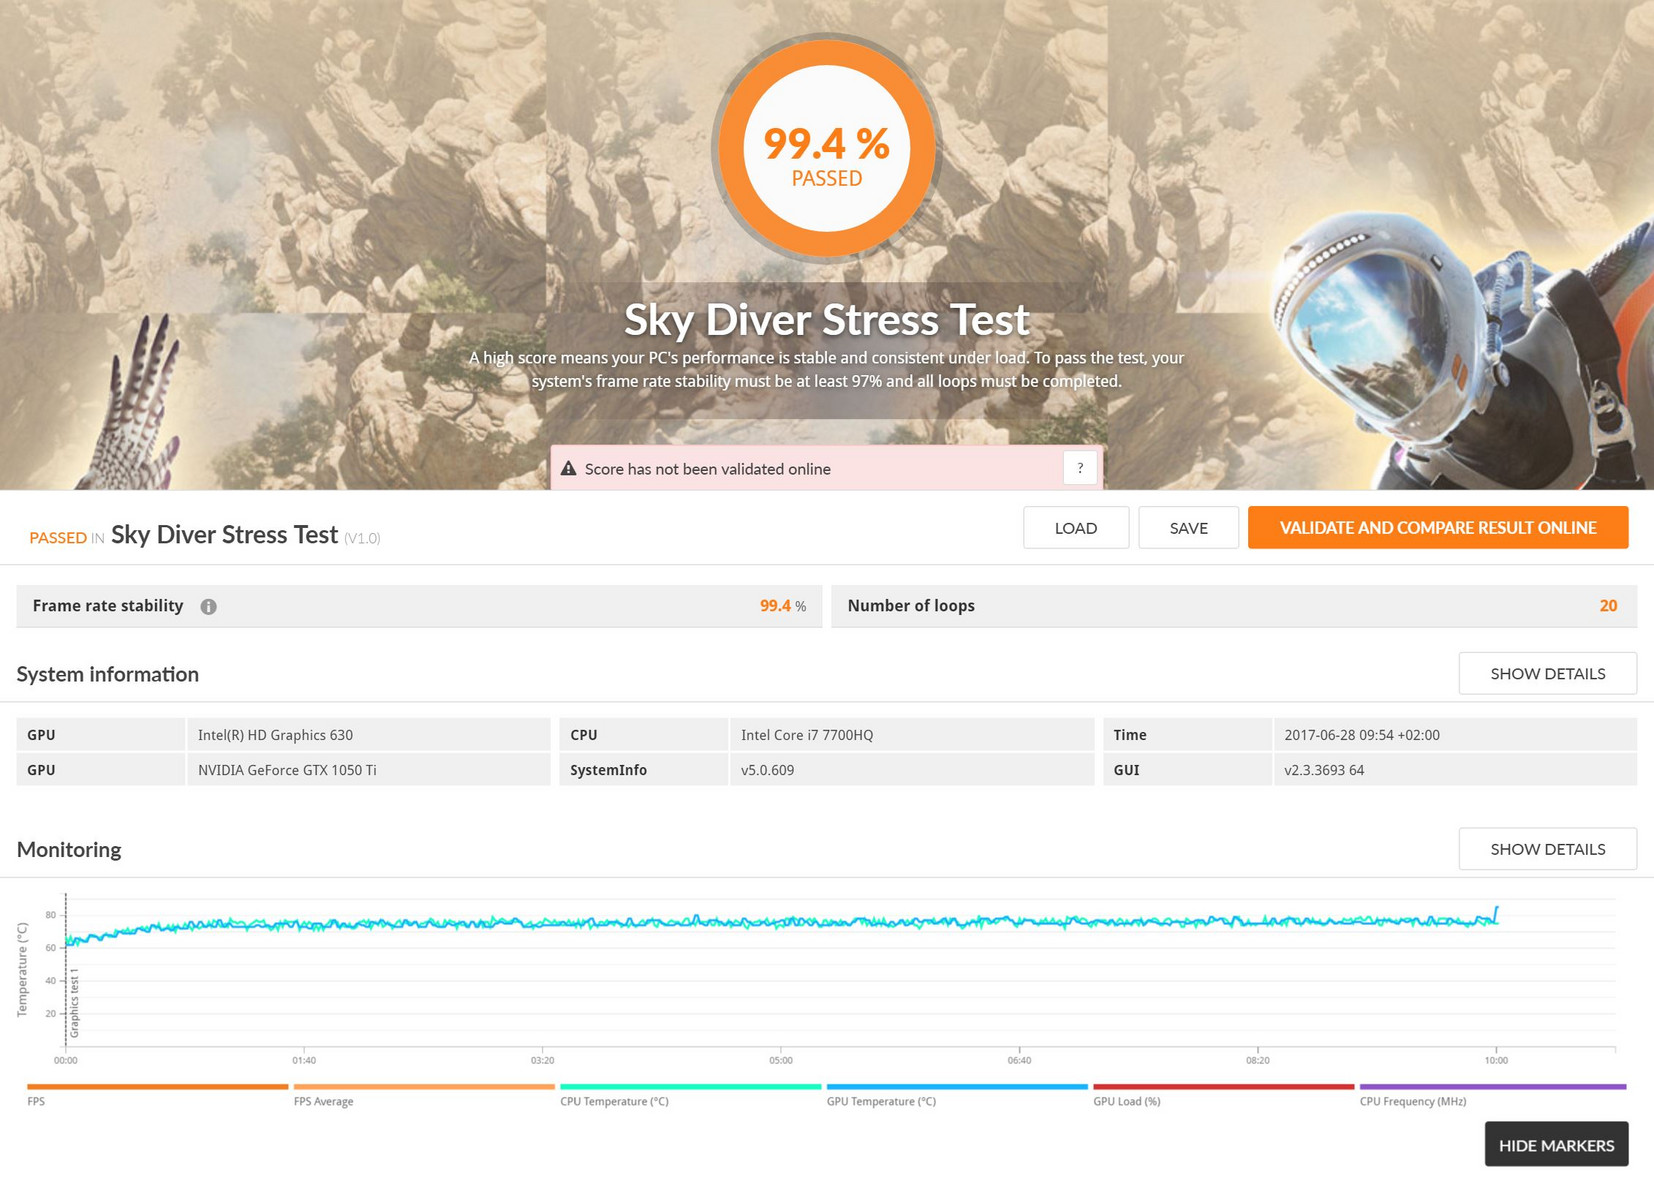
Task: Toggle the FPS Average legend line
Action: [x=424, y=1093]
